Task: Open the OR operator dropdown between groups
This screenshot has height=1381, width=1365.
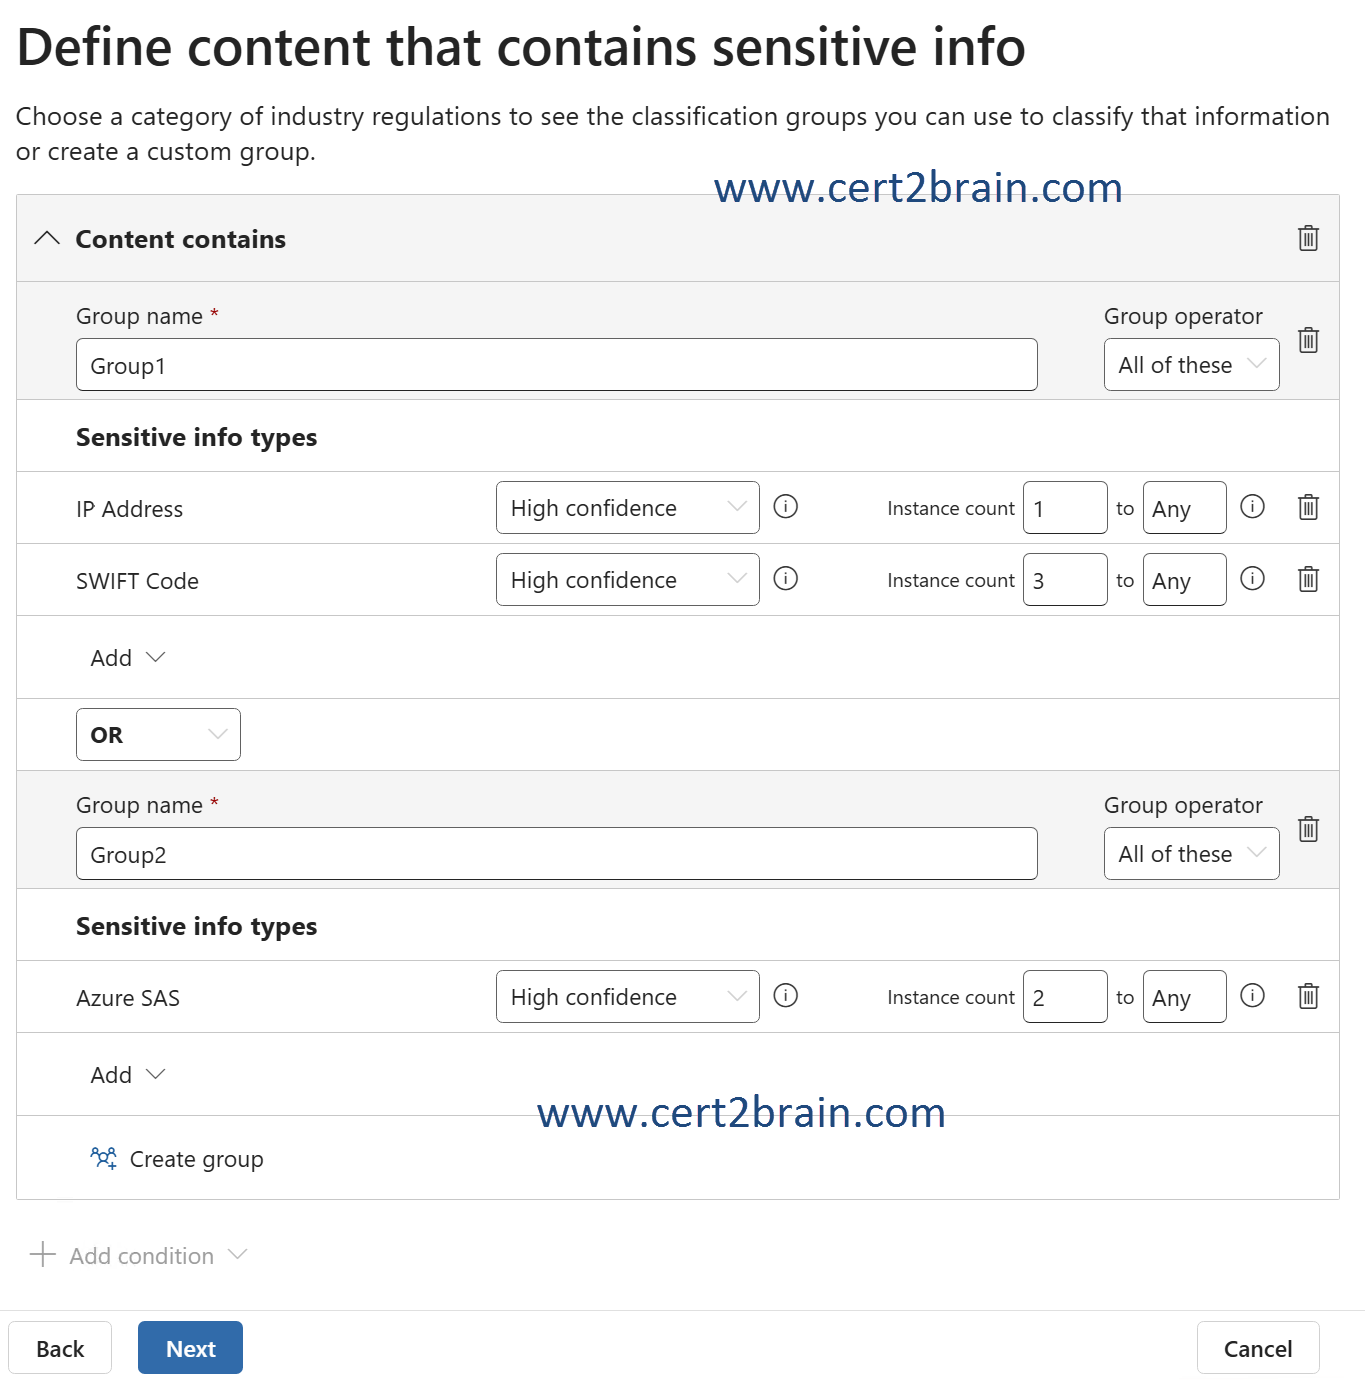Action: coord(158,735)
